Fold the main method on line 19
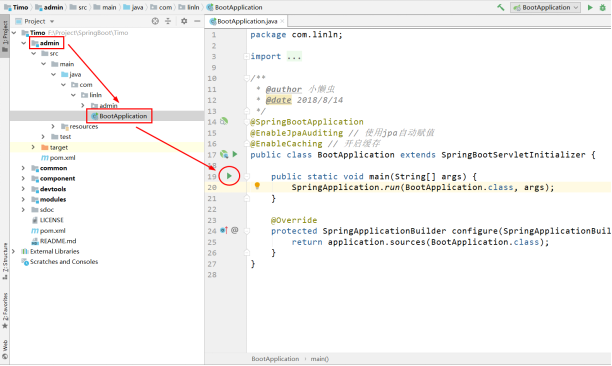Screen dimensions: 612x366 247,176
